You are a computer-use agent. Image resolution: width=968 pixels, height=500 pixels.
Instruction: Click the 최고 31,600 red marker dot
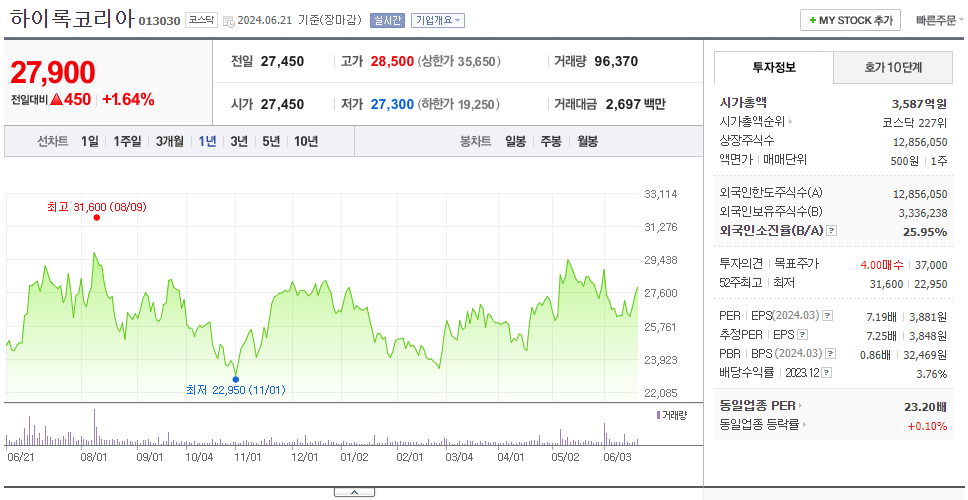click(97, 217)
